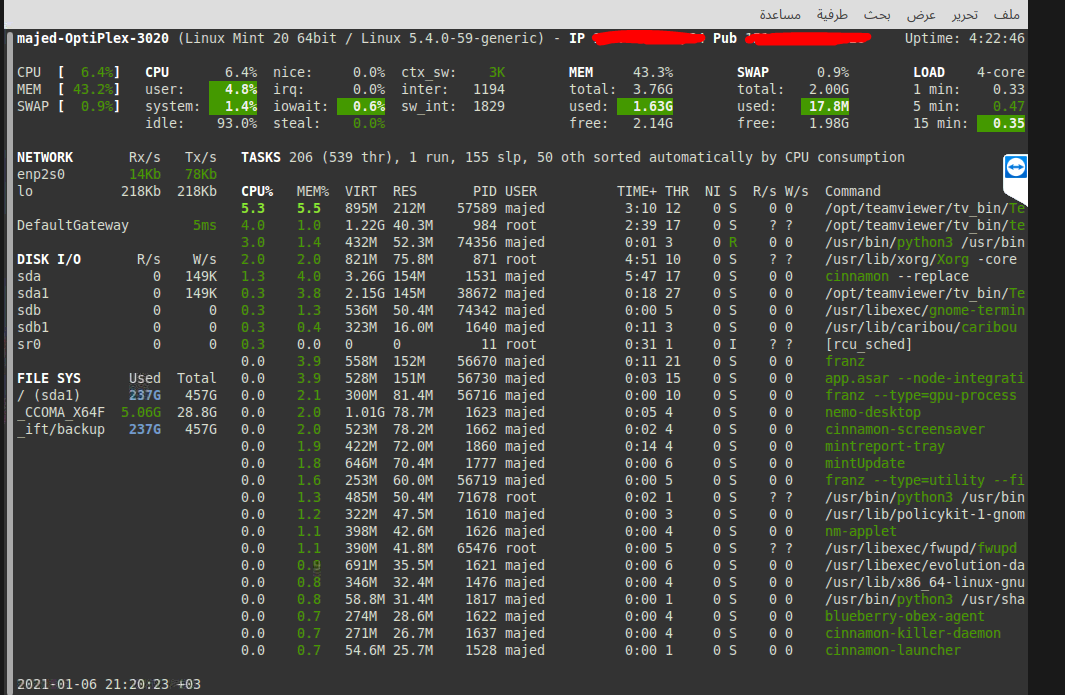Click the hostname majed-OptiPlex-3020

tap(92, 38)
